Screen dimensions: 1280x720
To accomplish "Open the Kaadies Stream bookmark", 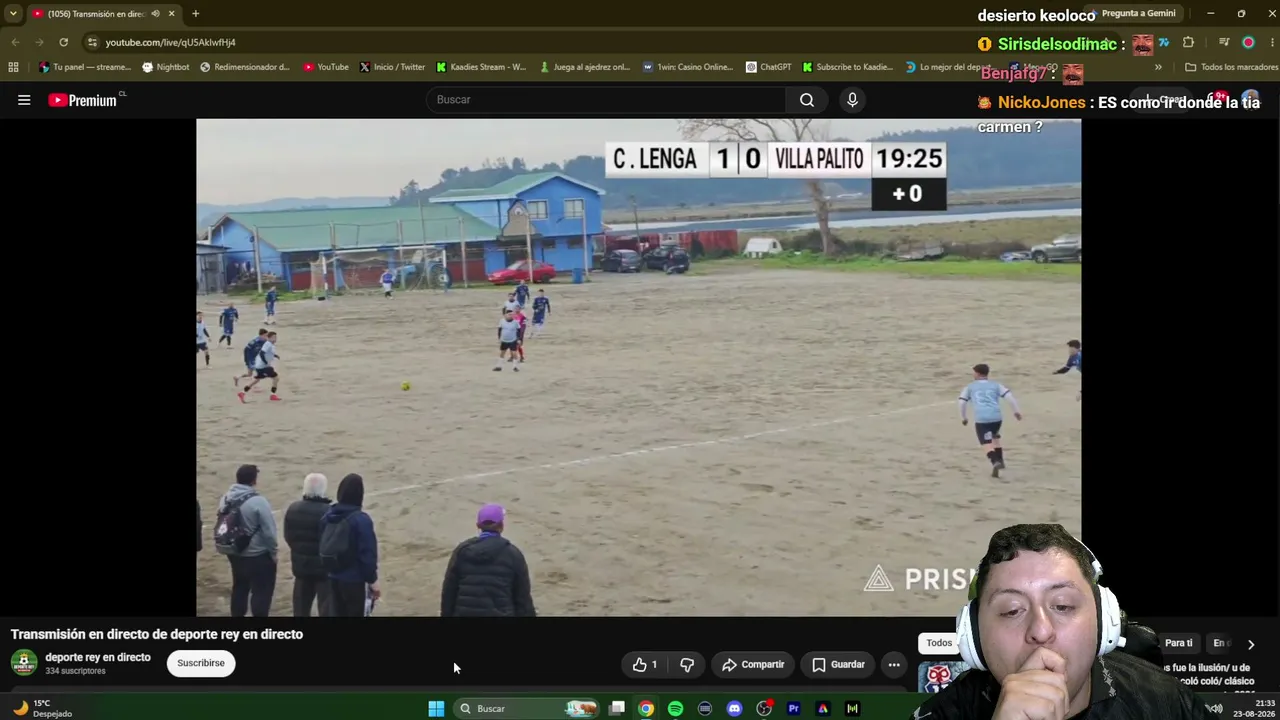I will [x=481, y=67].
